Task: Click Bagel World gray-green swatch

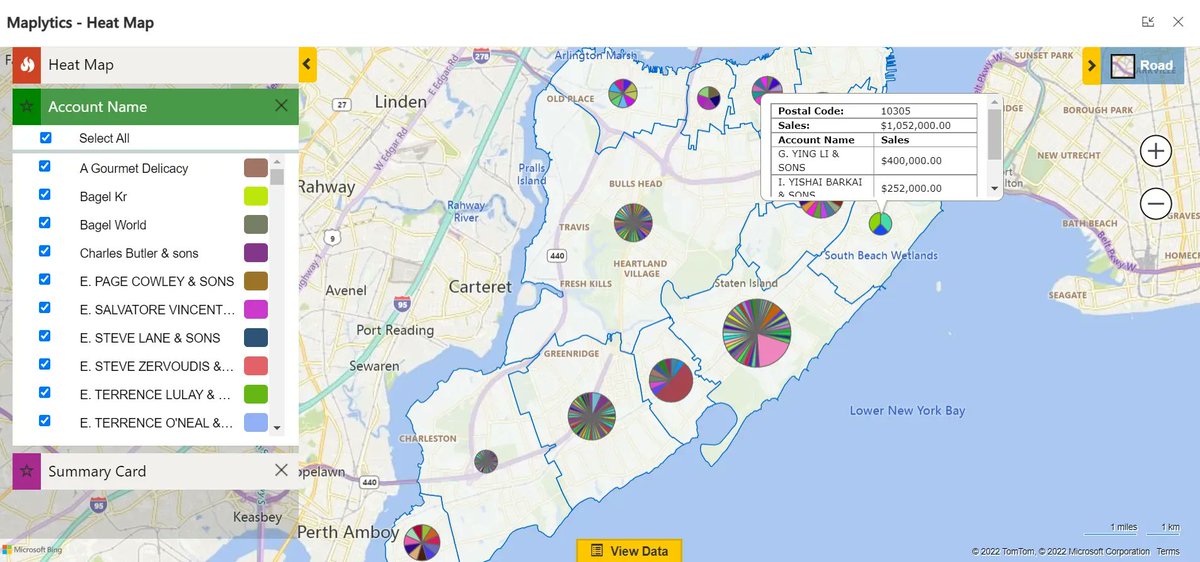Action: tap(256, 224)
